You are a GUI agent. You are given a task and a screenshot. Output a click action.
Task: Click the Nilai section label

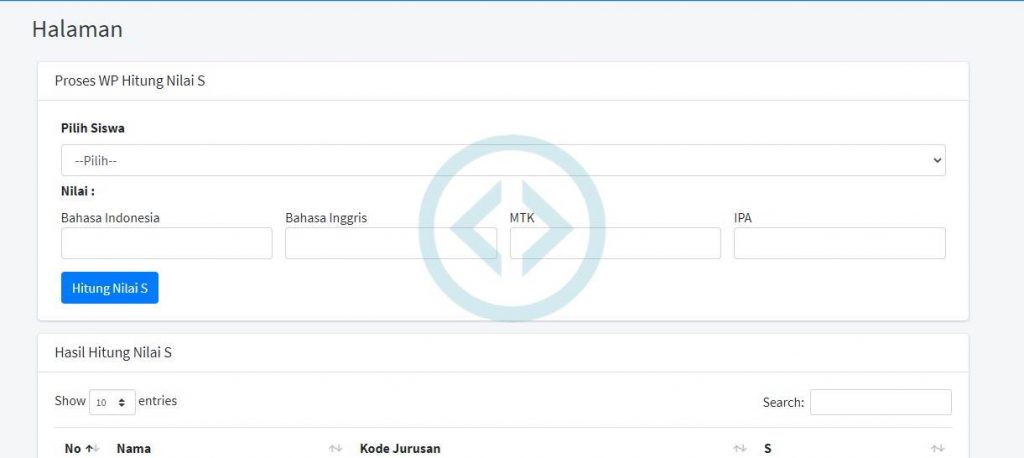pyautogui.click(x=78, y=191)
